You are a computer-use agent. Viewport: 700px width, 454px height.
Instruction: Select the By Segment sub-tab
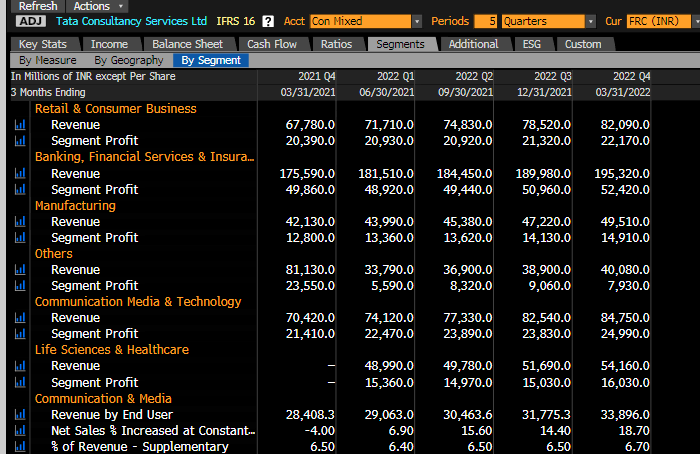[x=211, y=60]
